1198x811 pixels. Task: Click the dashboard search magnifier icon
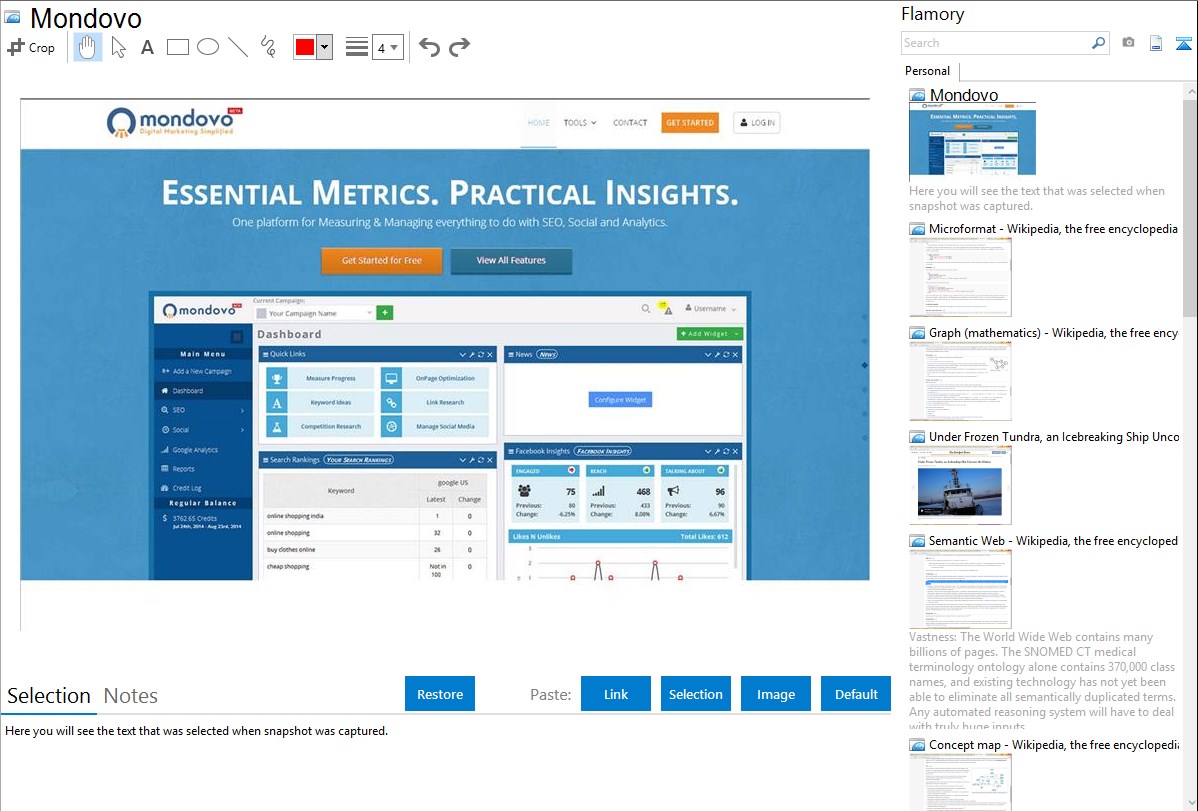pyautogui.click(x=646, y=309)
